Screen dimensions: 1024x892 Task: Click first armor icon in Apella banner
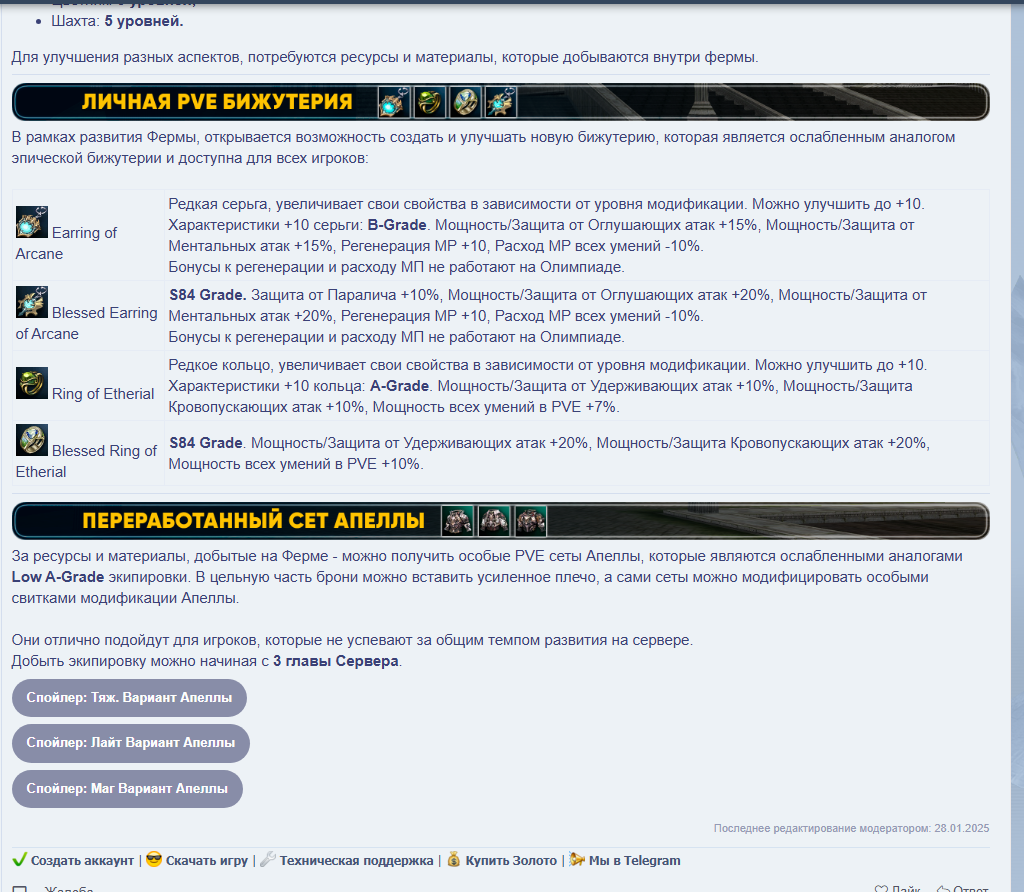pyautogui.click(x=458, y=521)
